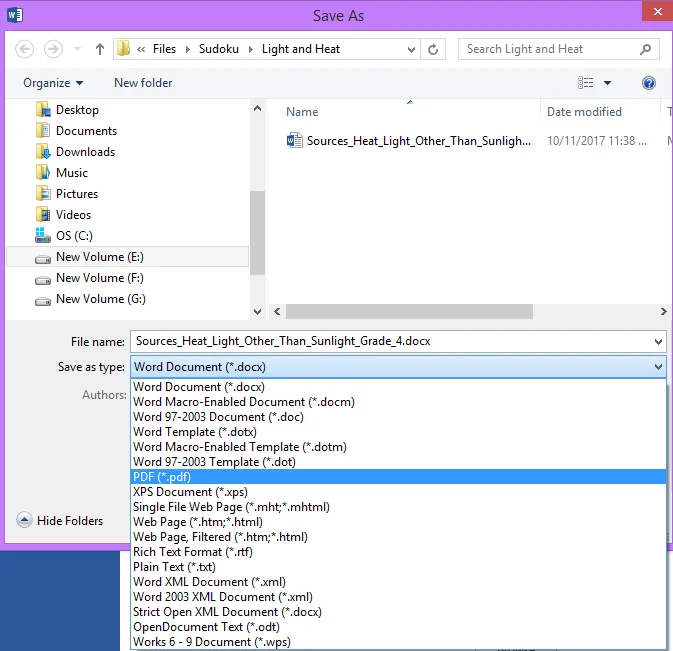This screenshot has width=673, height=651.
Task: Choose Word 97-2003 Document (*.doc)
Action: tap(398, 417)
